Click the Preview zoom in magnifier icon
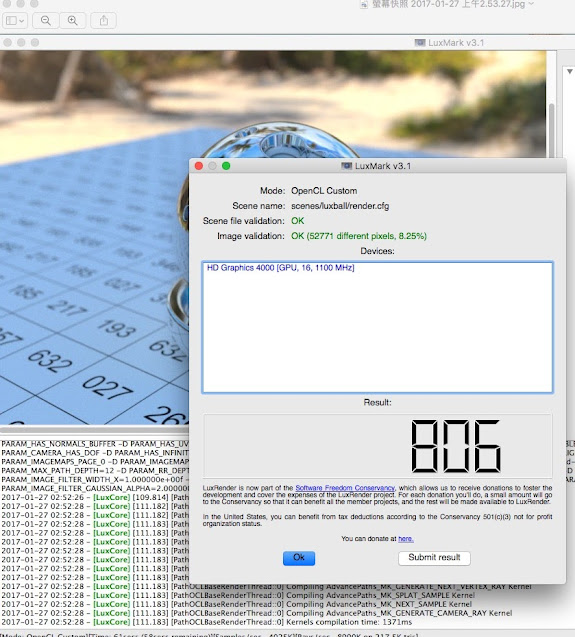This screenshot has width=575, height=637. pos(73,21)
